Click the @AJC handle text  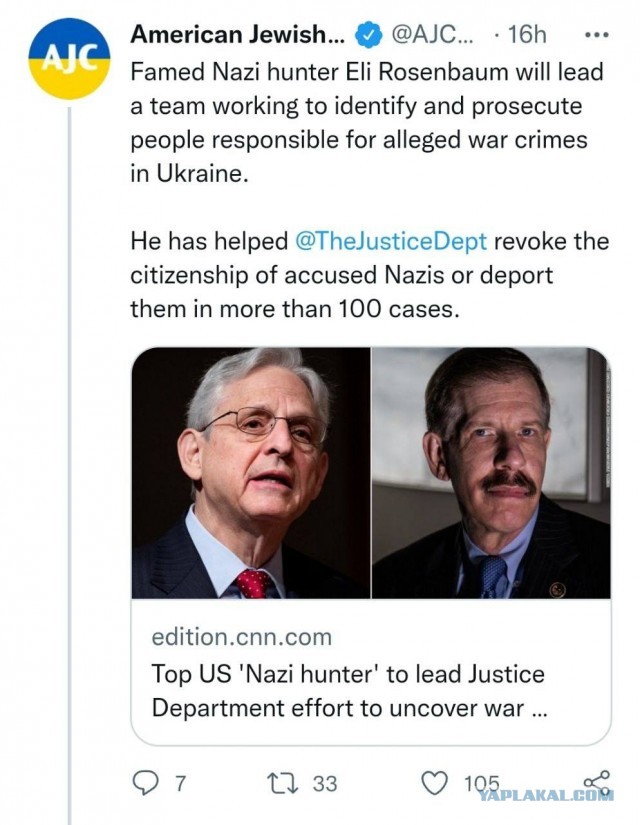click(426, 35)
